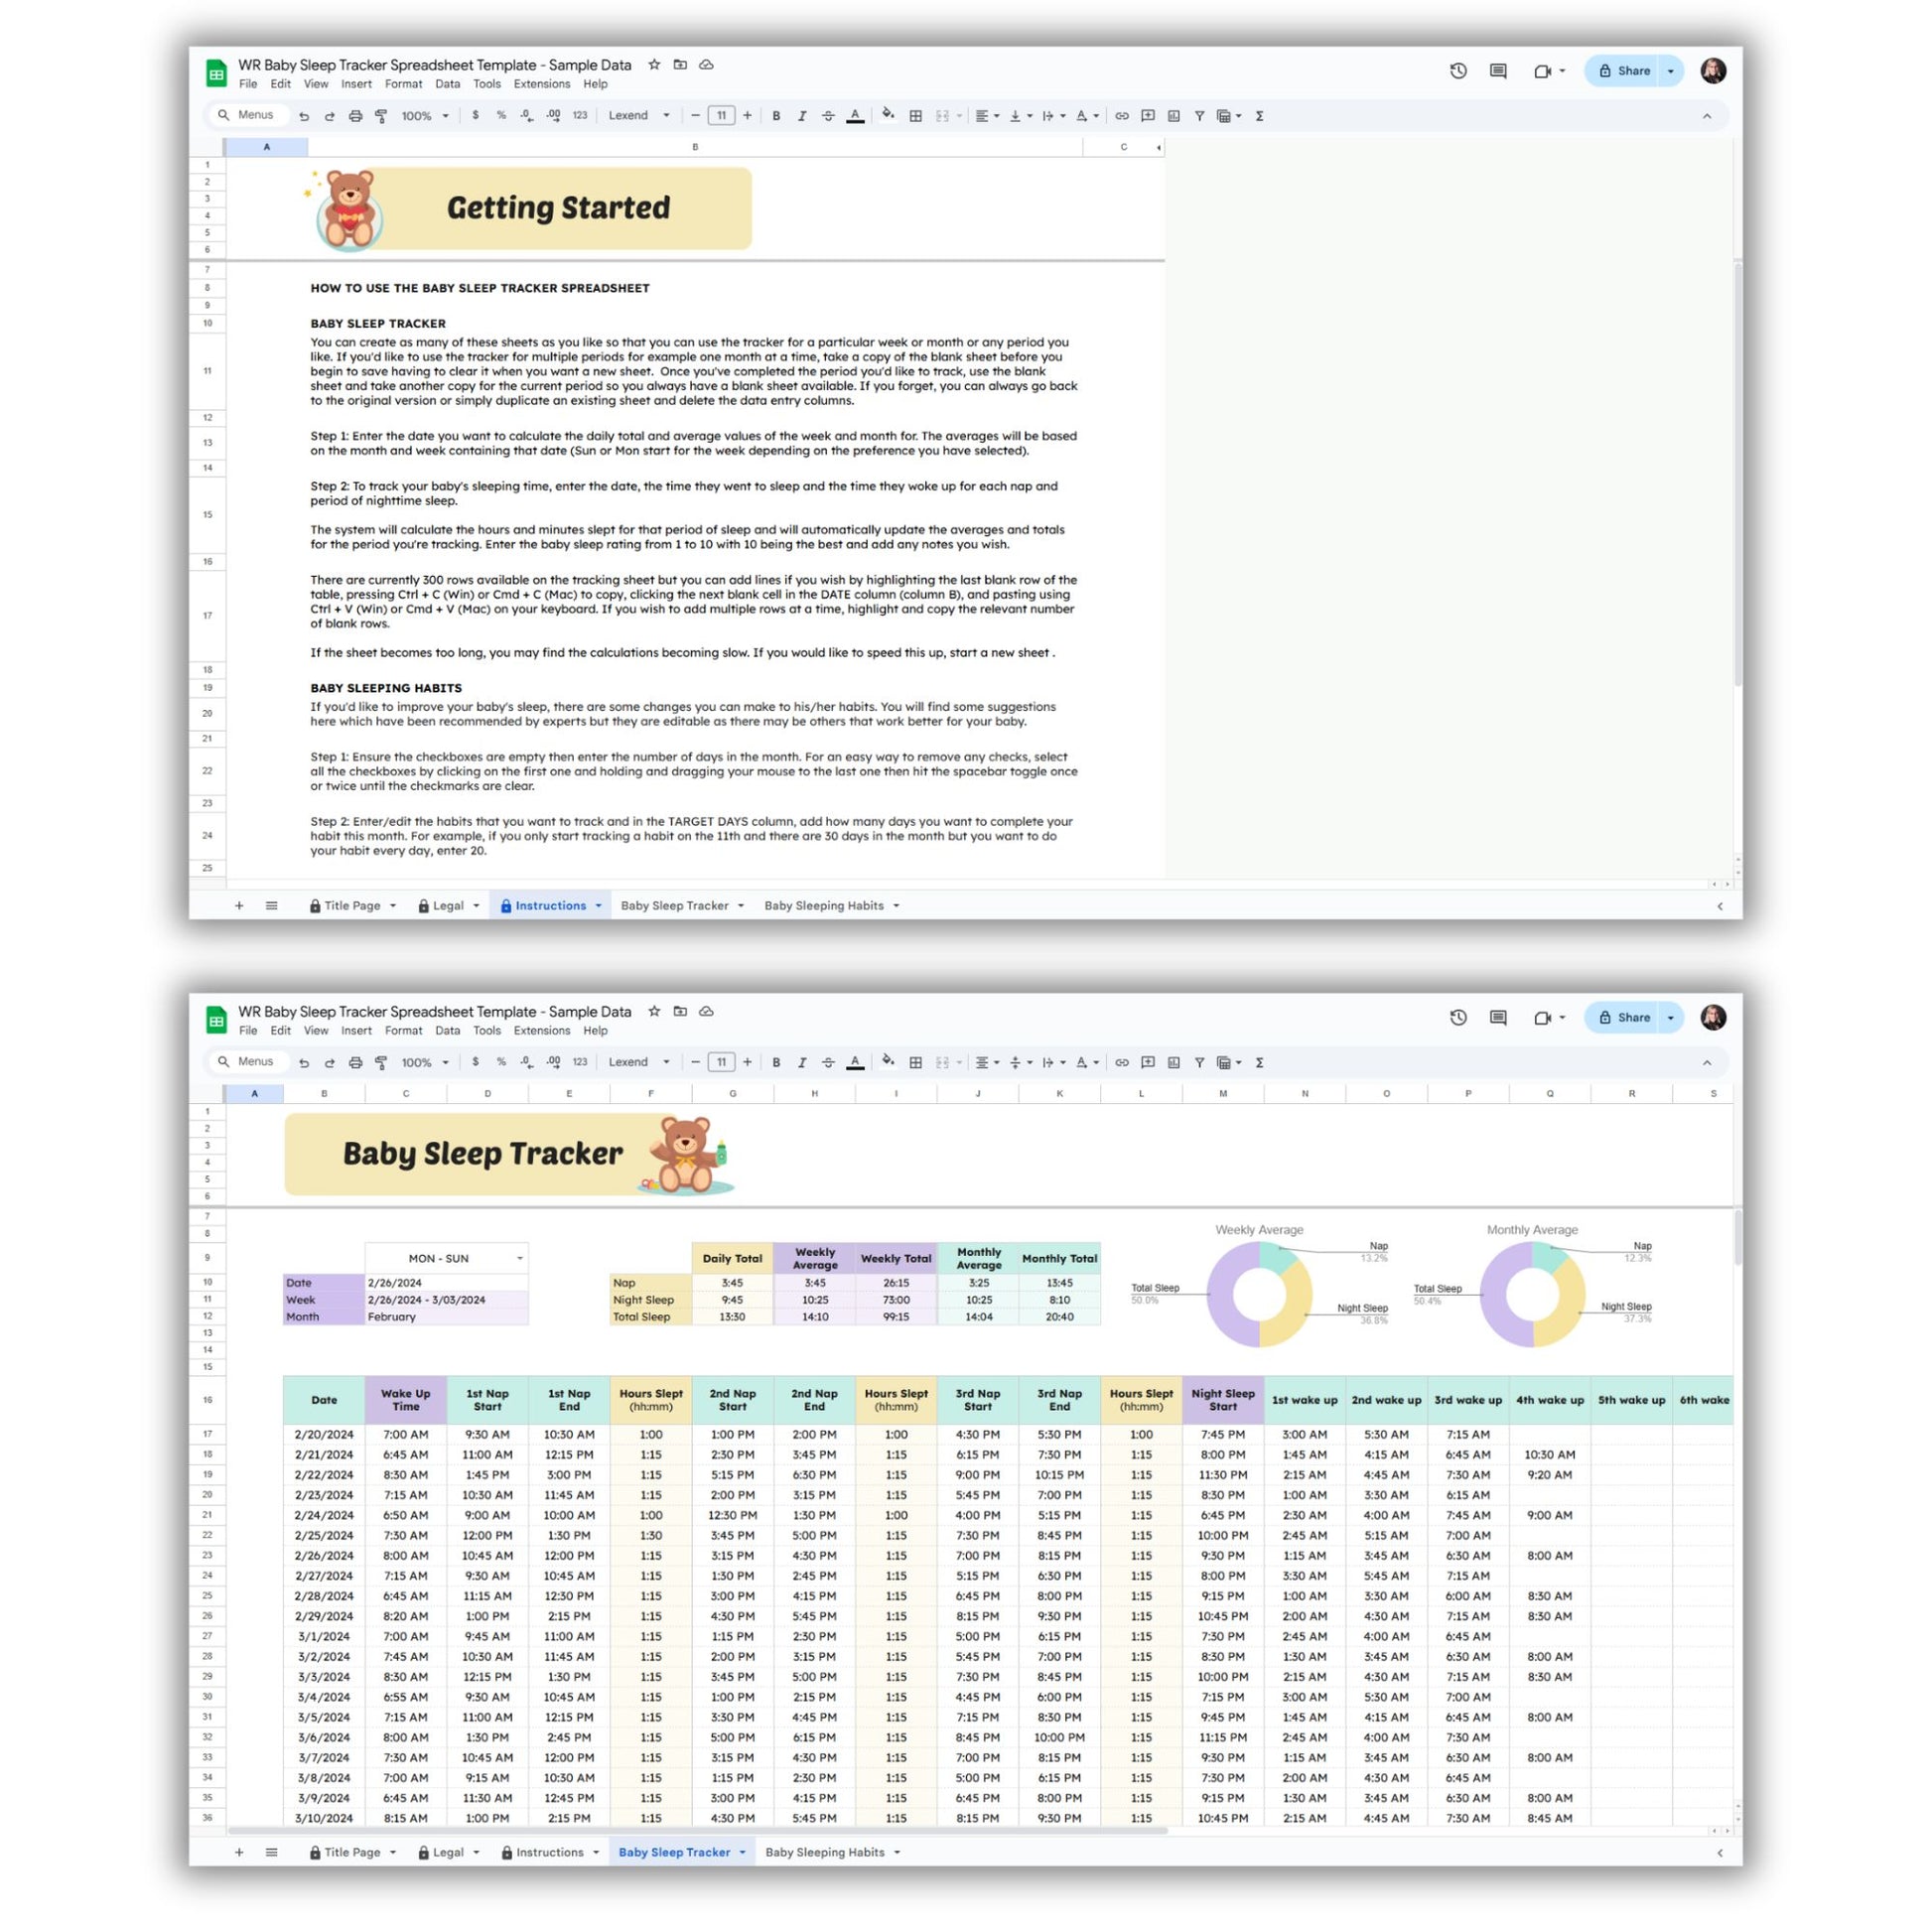The height and width of the screenshot is (1932, 1932).
Task: Click text color button in top window toolbar
Action: 855,116
